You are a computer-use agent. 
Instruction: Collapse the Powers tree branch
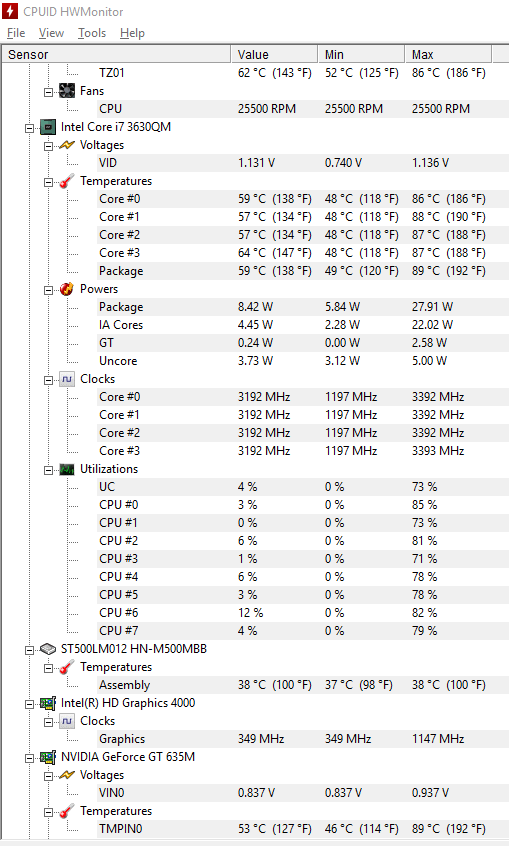[49, 290]
